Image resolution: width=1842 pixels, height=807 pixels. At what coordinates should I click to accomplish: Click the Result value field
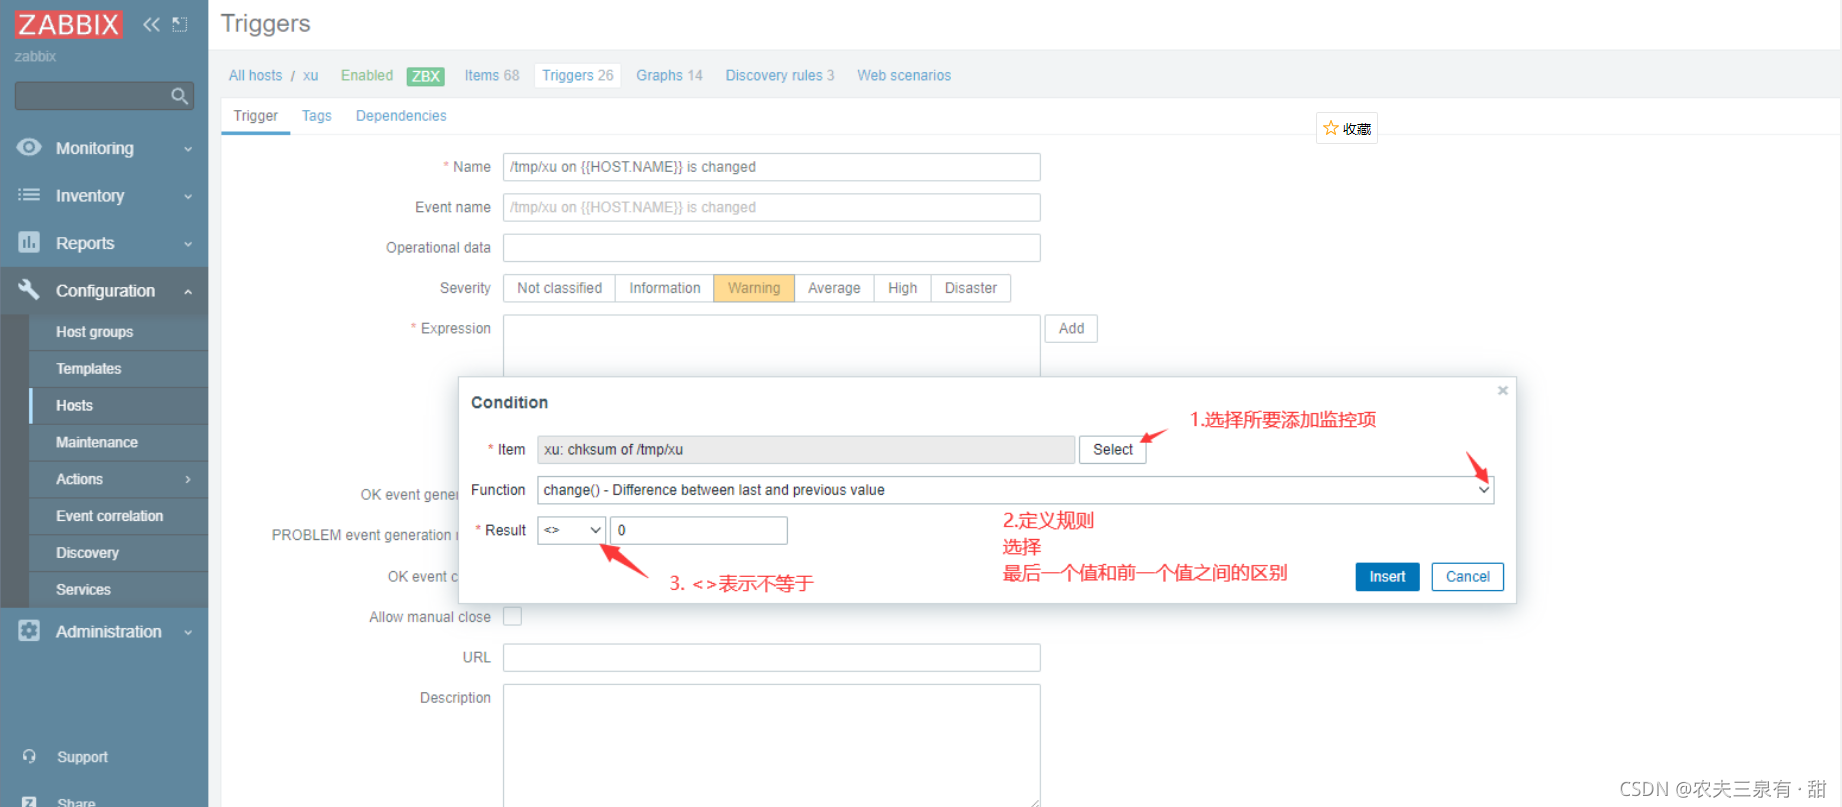[698, 530]
